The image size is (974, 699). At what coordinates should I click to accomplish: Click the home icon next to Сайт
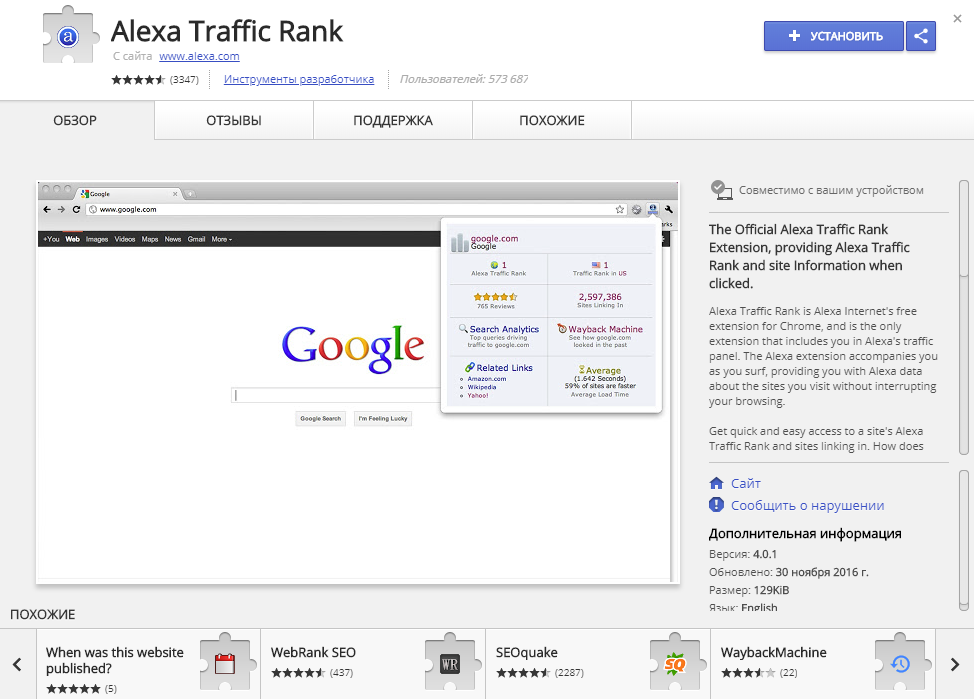(x=716, y=483)
